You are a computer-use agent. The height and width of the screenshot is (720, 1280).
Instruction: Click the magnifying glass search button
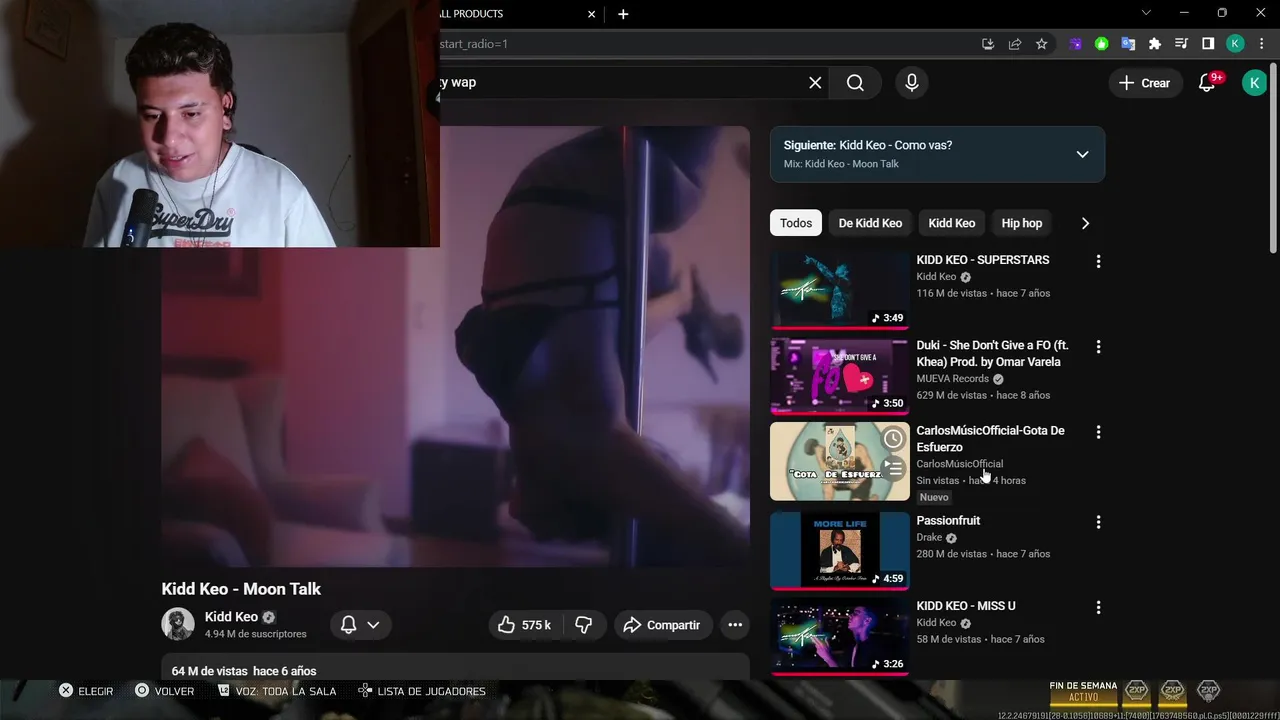coord(855,83)
